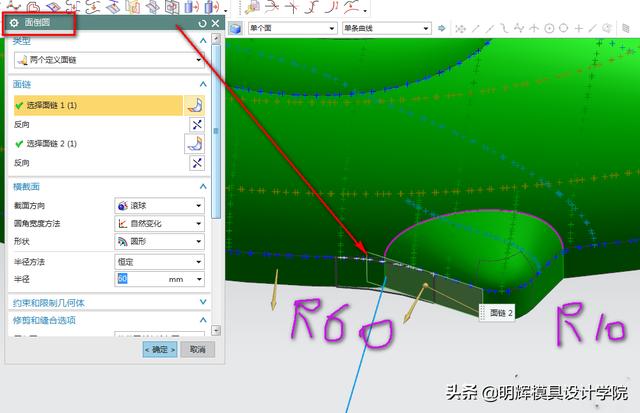Select the 选择面链 2 row
The width and height of the screenshot is (640, 413).
(98, 144)
